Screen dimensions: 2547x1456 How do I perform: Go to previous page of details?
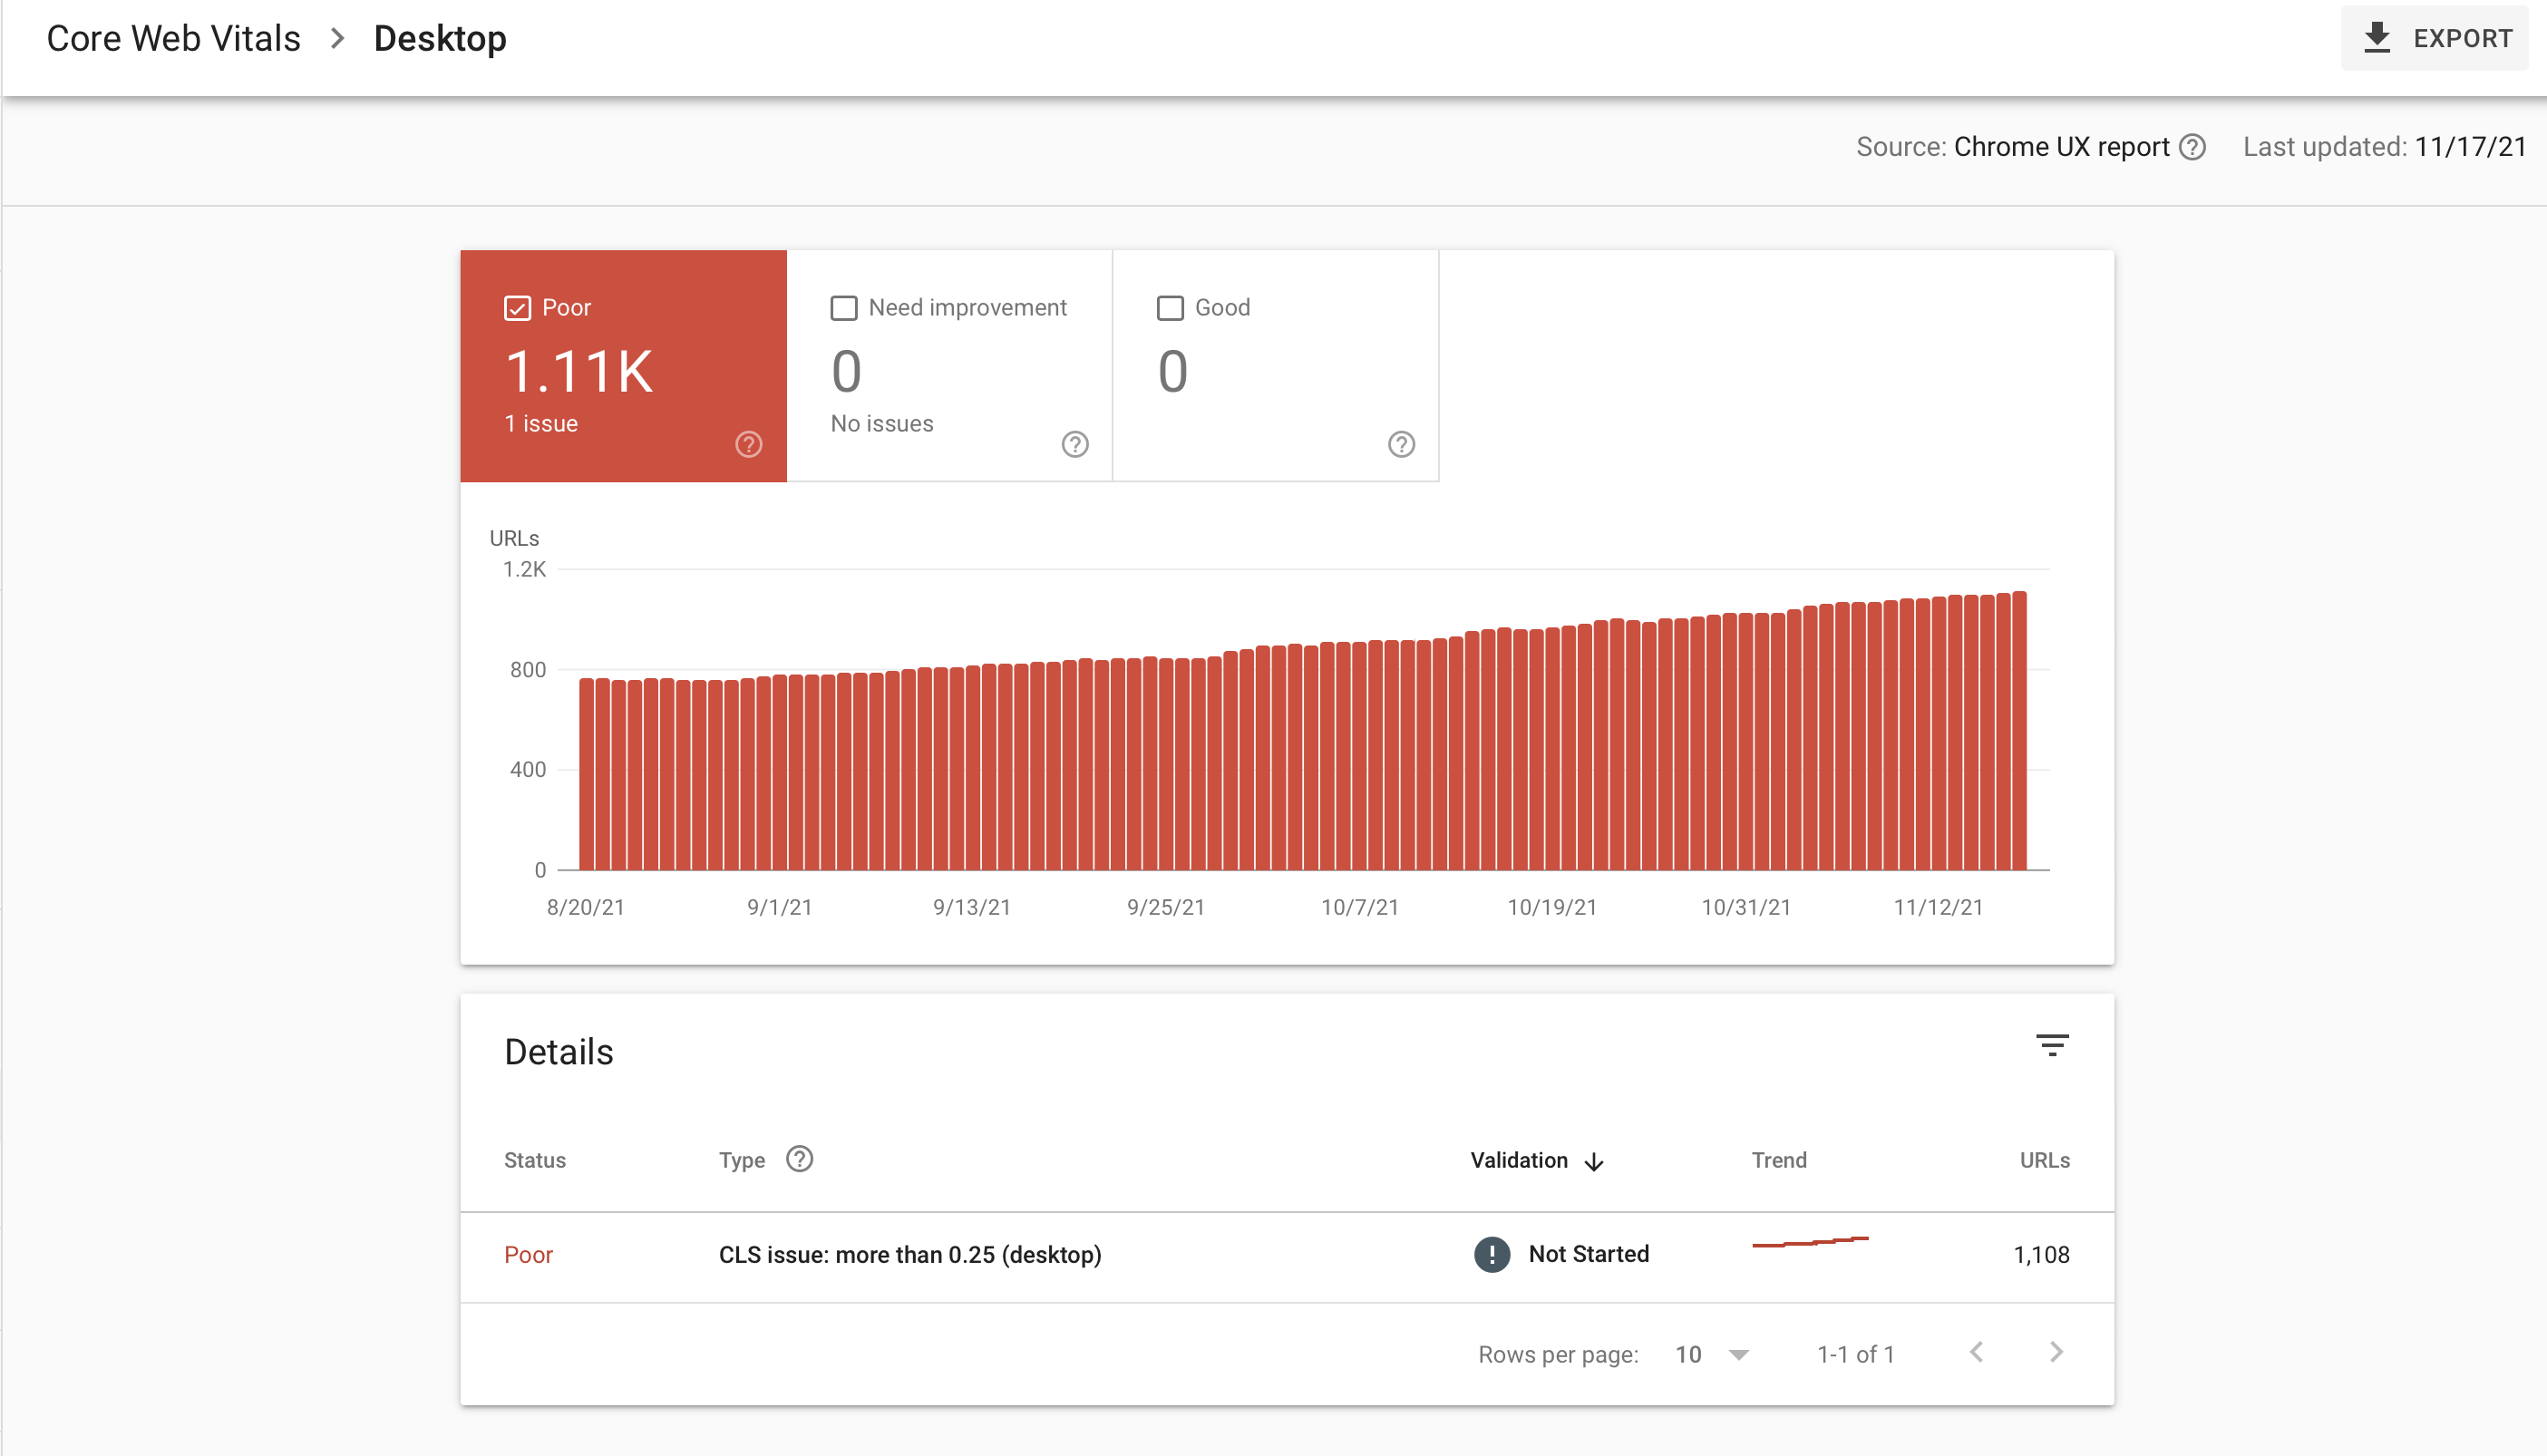(1976, 1353)
